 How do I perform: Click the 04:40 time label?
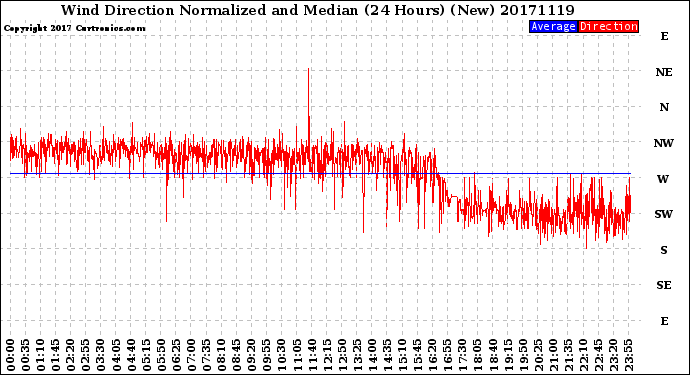[x=131, y=355]
